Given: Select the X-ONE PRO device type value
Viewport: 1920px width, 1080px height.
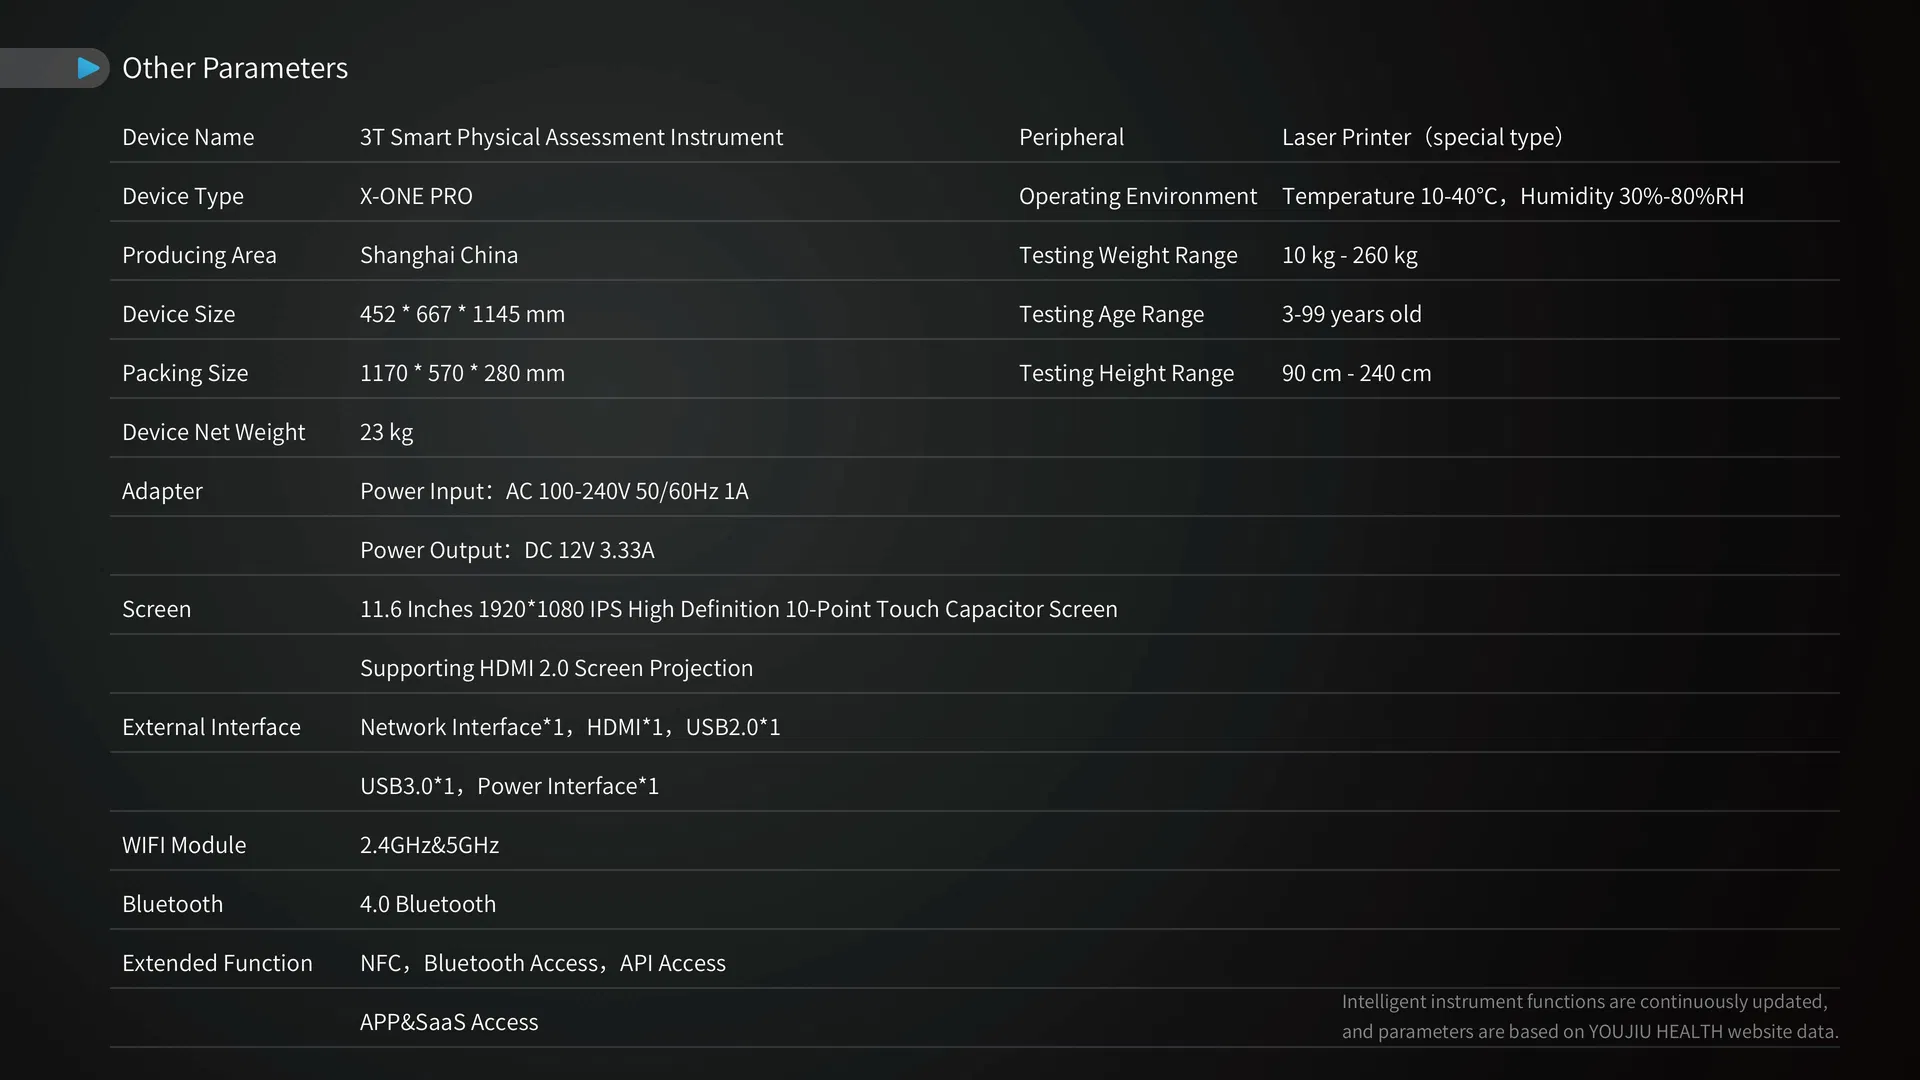Looking at the screenshot, I should 416,196.
